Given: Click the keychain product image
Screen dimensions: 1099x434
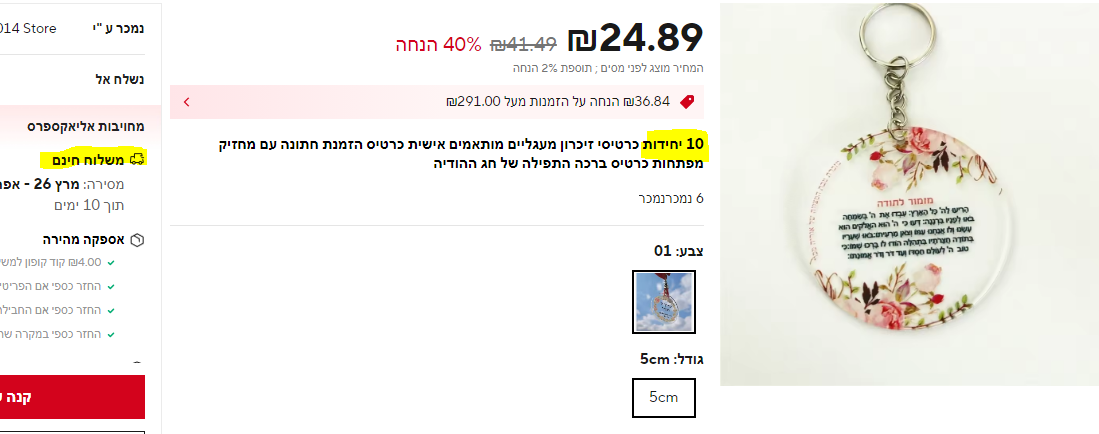Looking at the screenshot, I should point(909,194).
